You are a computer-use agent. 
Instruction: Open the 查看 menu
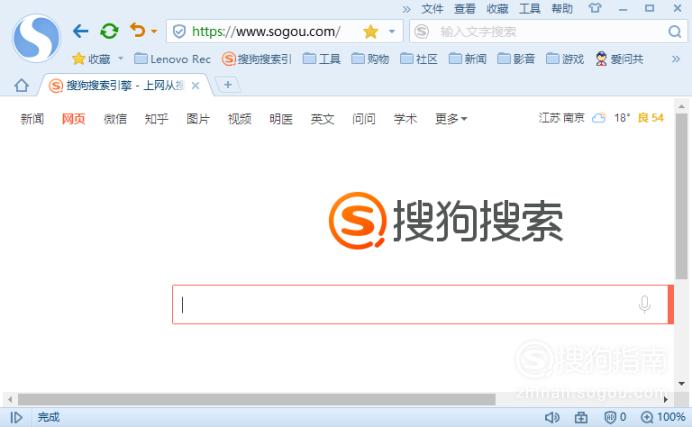click(465, 9)
